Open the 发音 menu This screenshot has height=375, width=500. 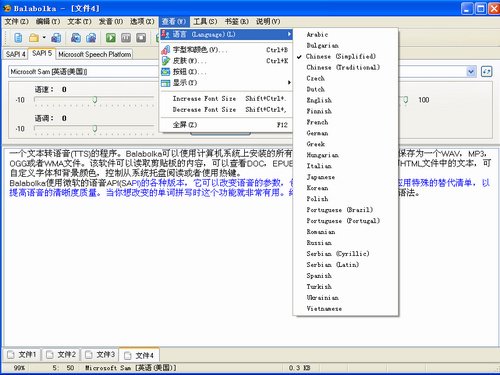click(x=111, y=22)
